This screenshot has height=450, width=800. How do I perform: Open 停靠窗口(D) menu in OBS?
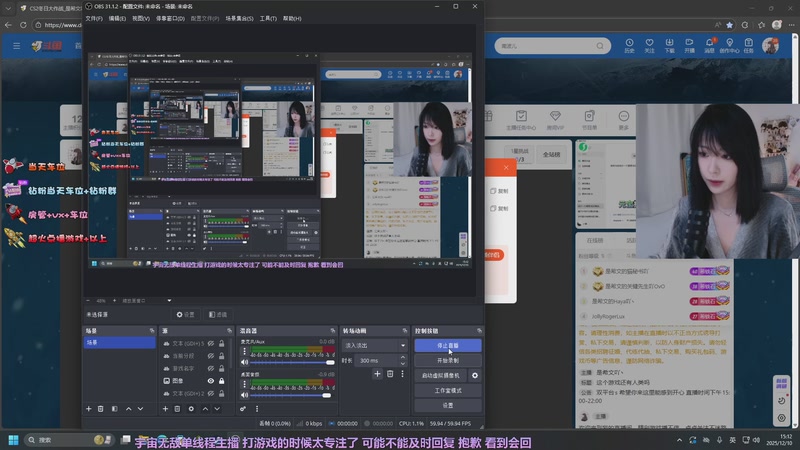[170, 18]
